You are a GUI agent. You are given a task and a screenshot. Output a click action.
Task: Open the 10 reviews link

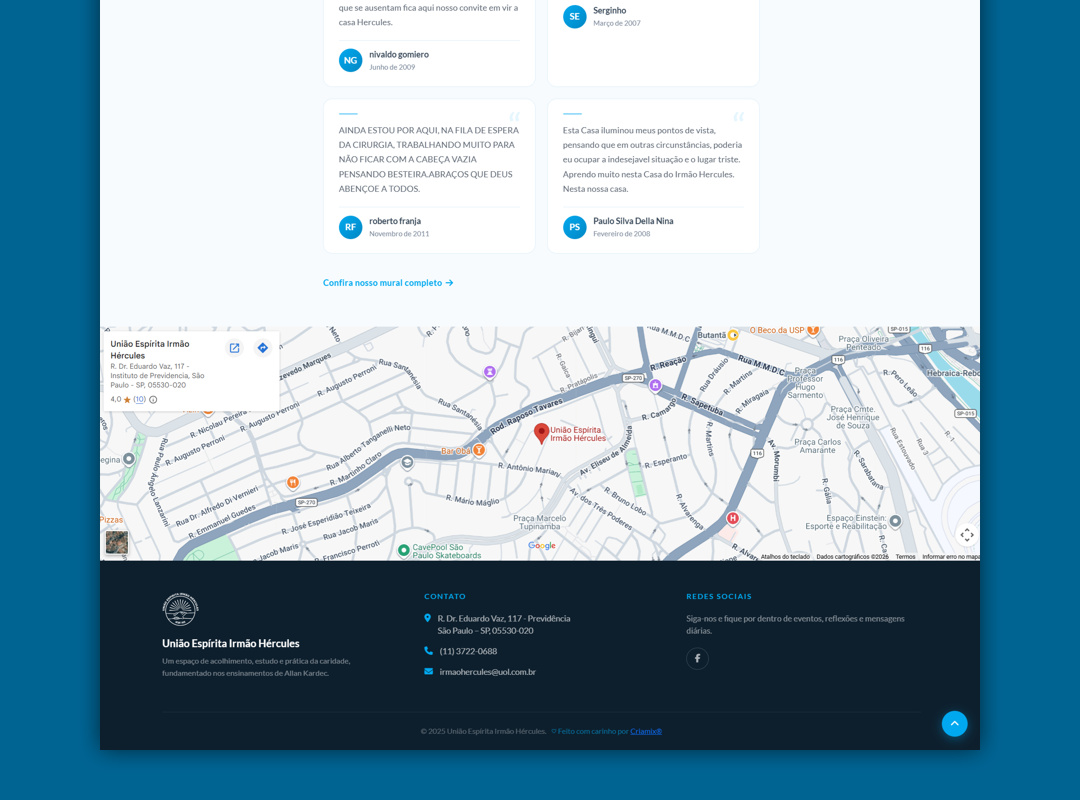[x=140, y=400]
